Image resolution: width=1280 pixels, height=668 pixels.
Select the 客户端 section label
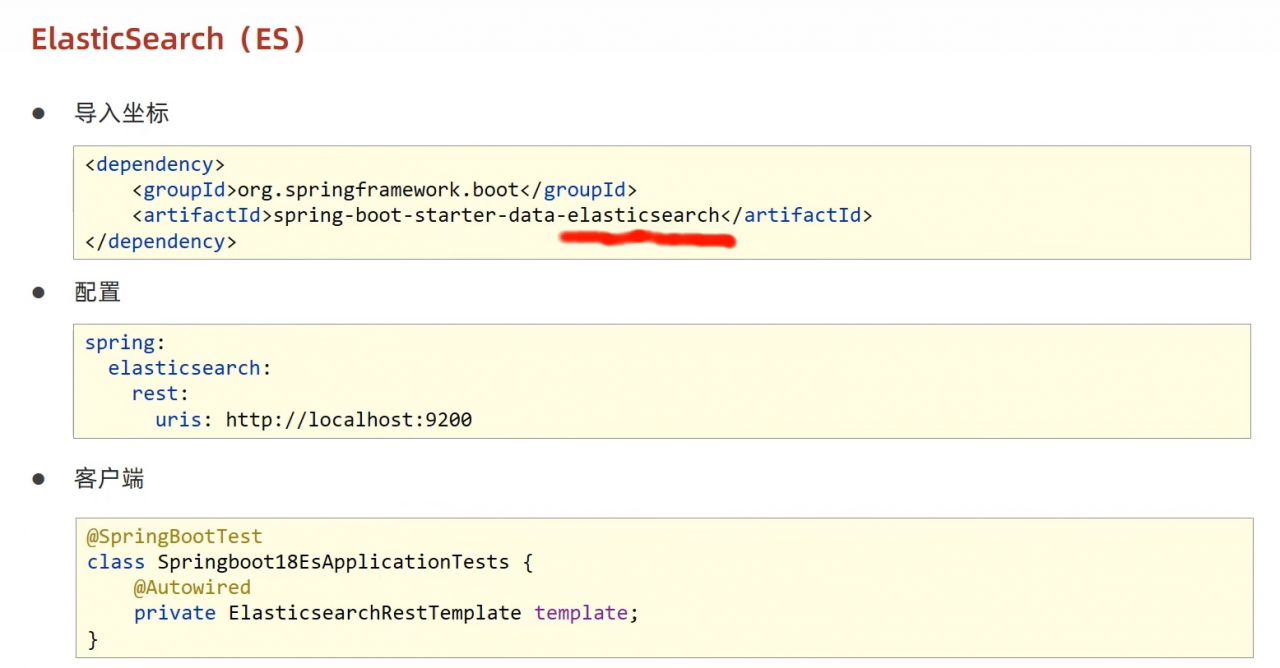click(x=109, y=478)
